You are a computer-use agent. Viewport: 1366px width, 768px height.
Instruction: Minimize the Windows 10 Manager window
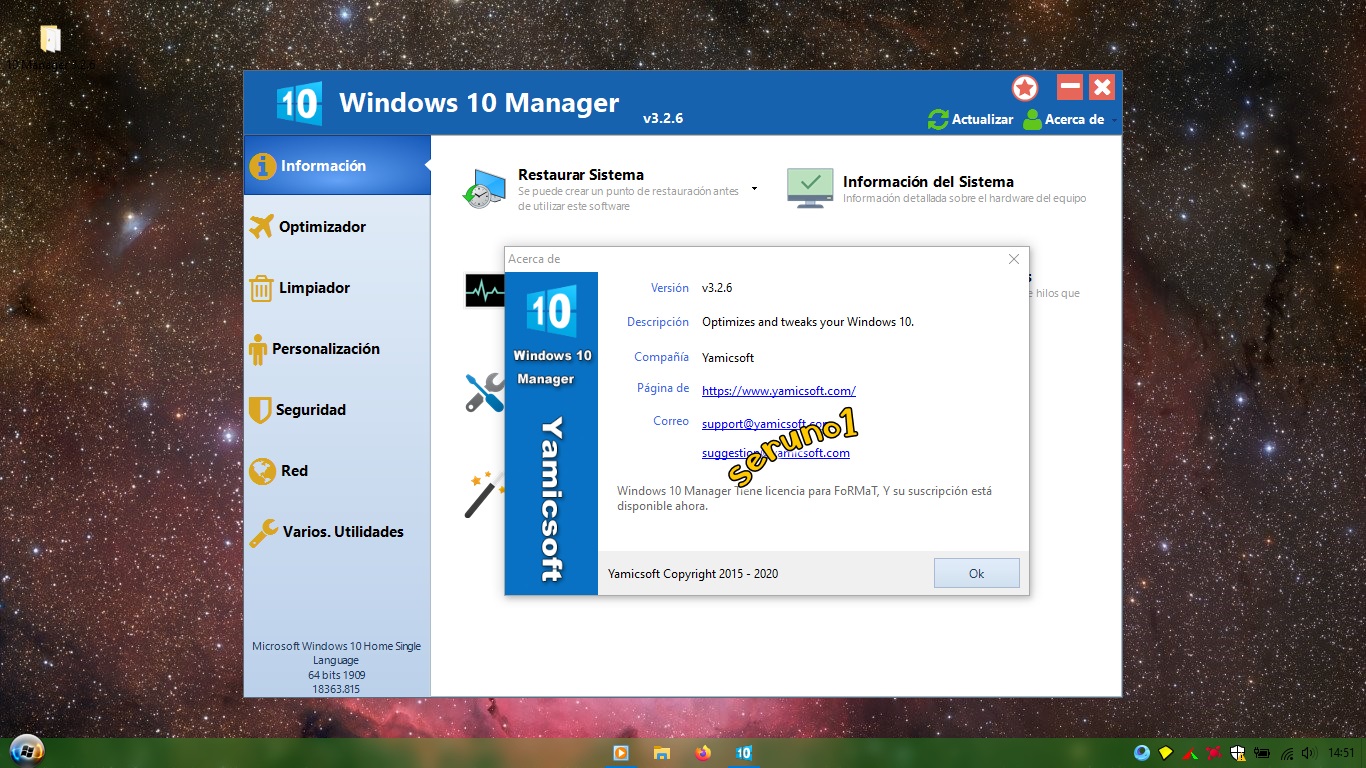pyautogui.click(x=1070, y=87)
